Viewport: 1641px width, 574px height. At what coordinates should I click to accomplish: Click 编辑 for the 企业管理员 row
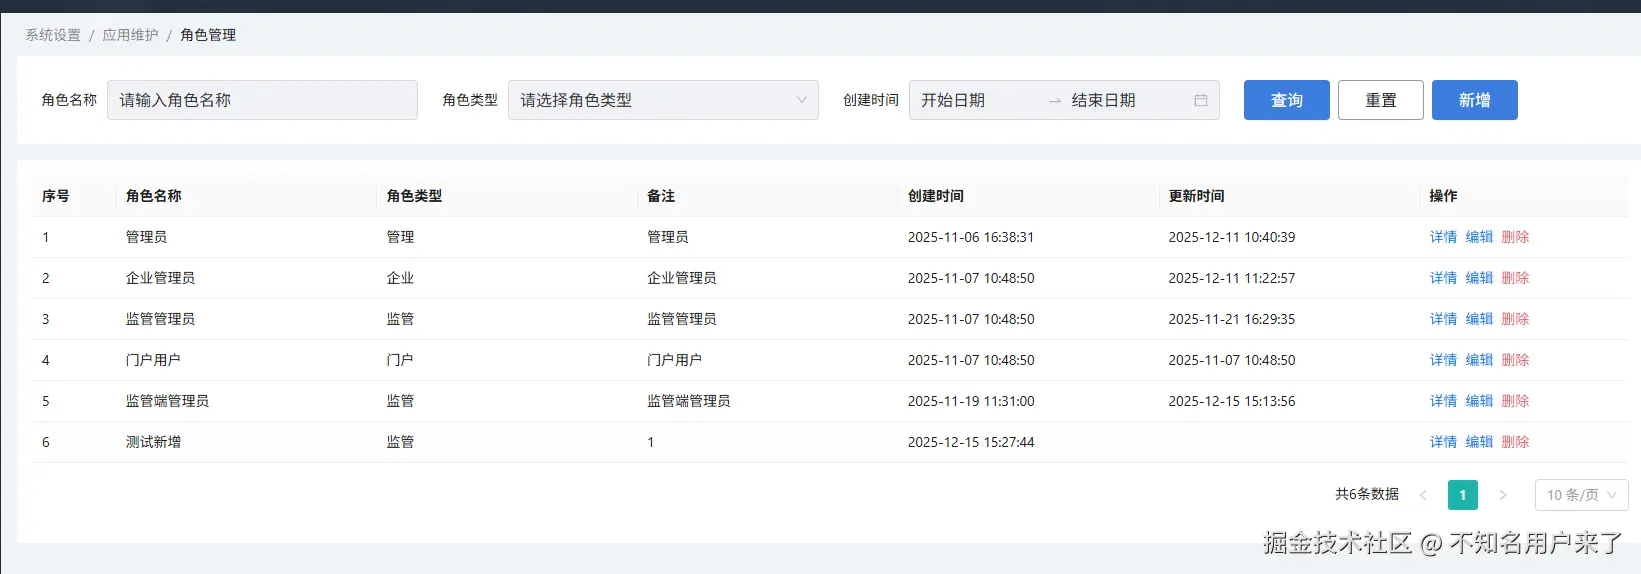pyautogui.click(x=1479, y=278)
